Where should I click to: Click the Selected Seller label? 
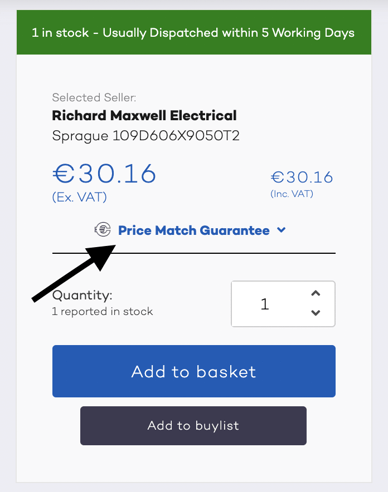coord(94,97)
